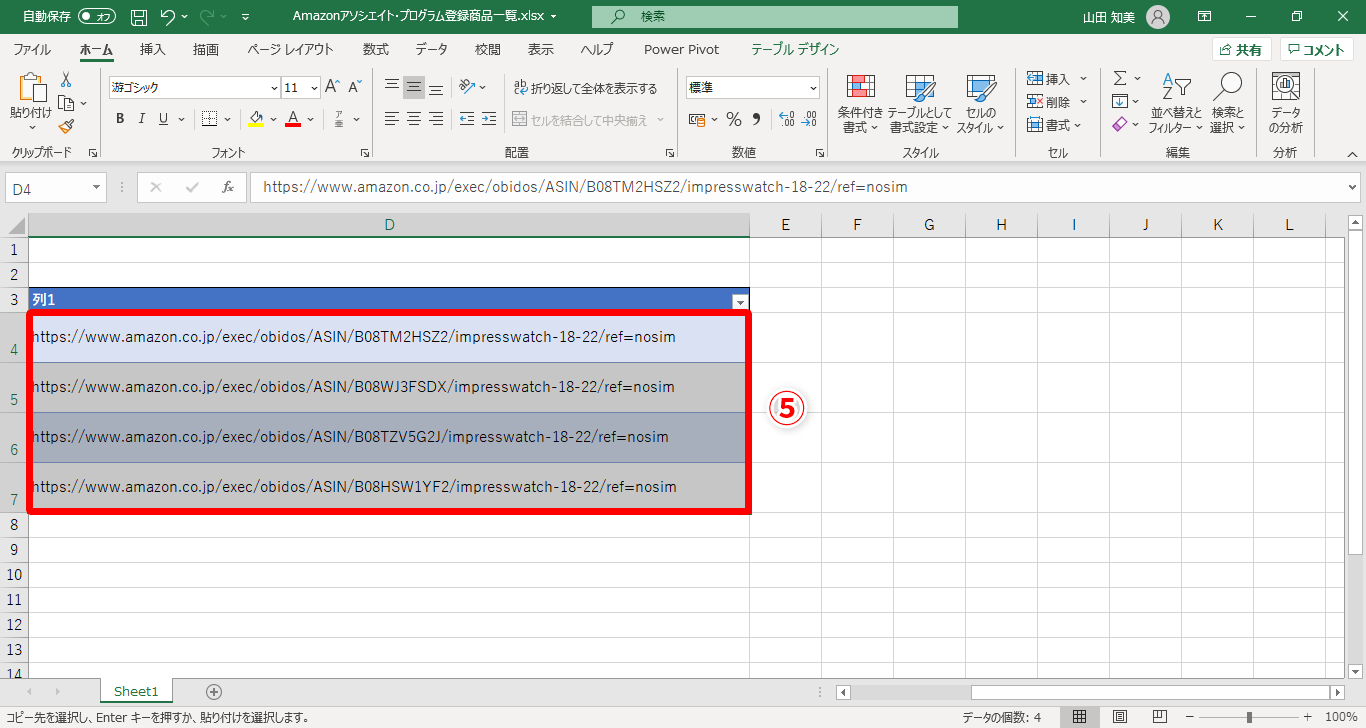Viewport: 1366px width, 728px height.
Task: Open データの分析 (Analyze Data)
Action: click(x=1286, y=103)
